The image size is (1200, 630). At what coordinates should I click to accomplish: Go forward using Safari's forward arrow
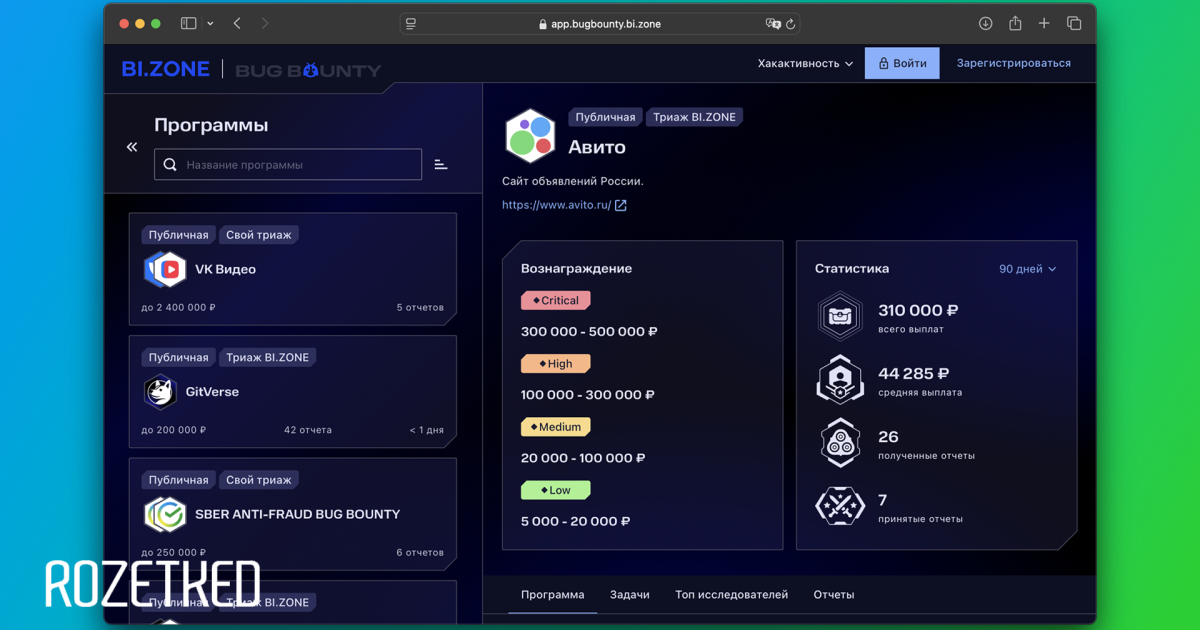pyautogui.click(x=265, y=24)
